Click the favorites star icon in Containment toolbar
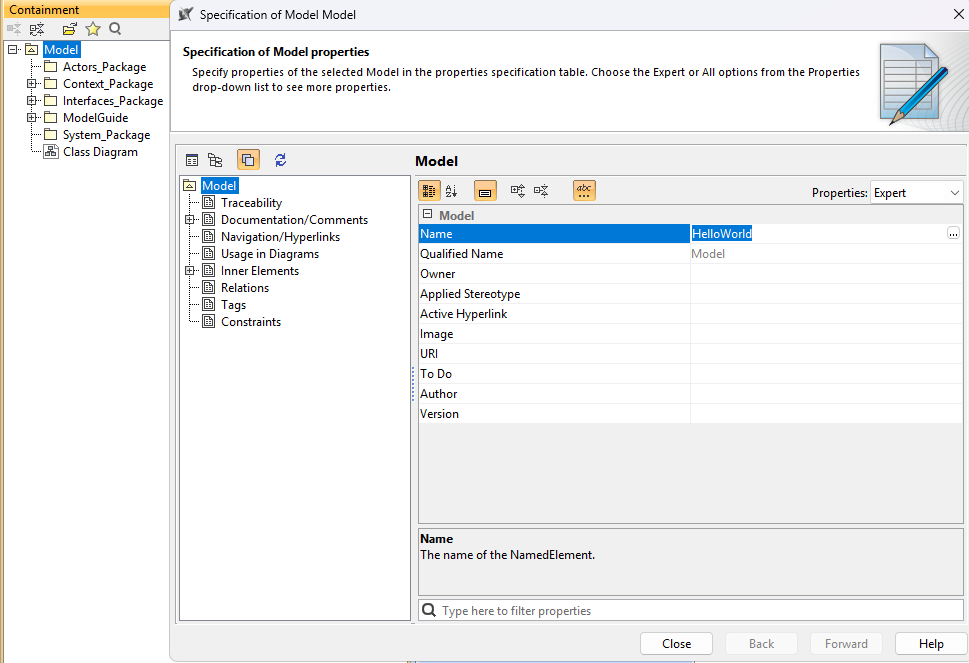 coord(93,28)
